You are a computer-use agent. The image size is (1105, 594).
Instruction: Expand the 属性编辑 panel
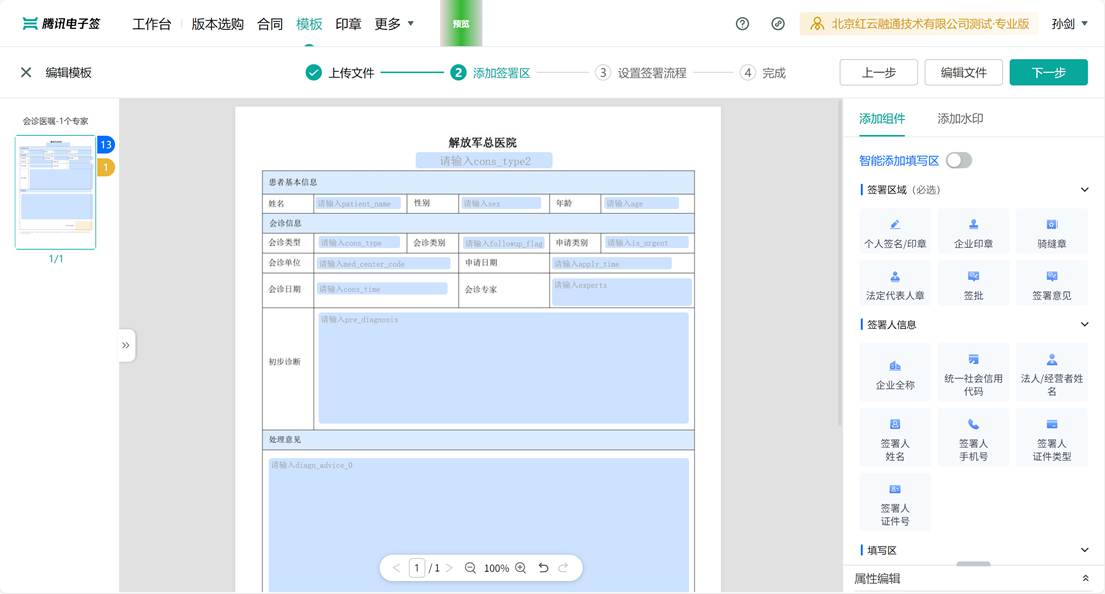point(1085,579)
